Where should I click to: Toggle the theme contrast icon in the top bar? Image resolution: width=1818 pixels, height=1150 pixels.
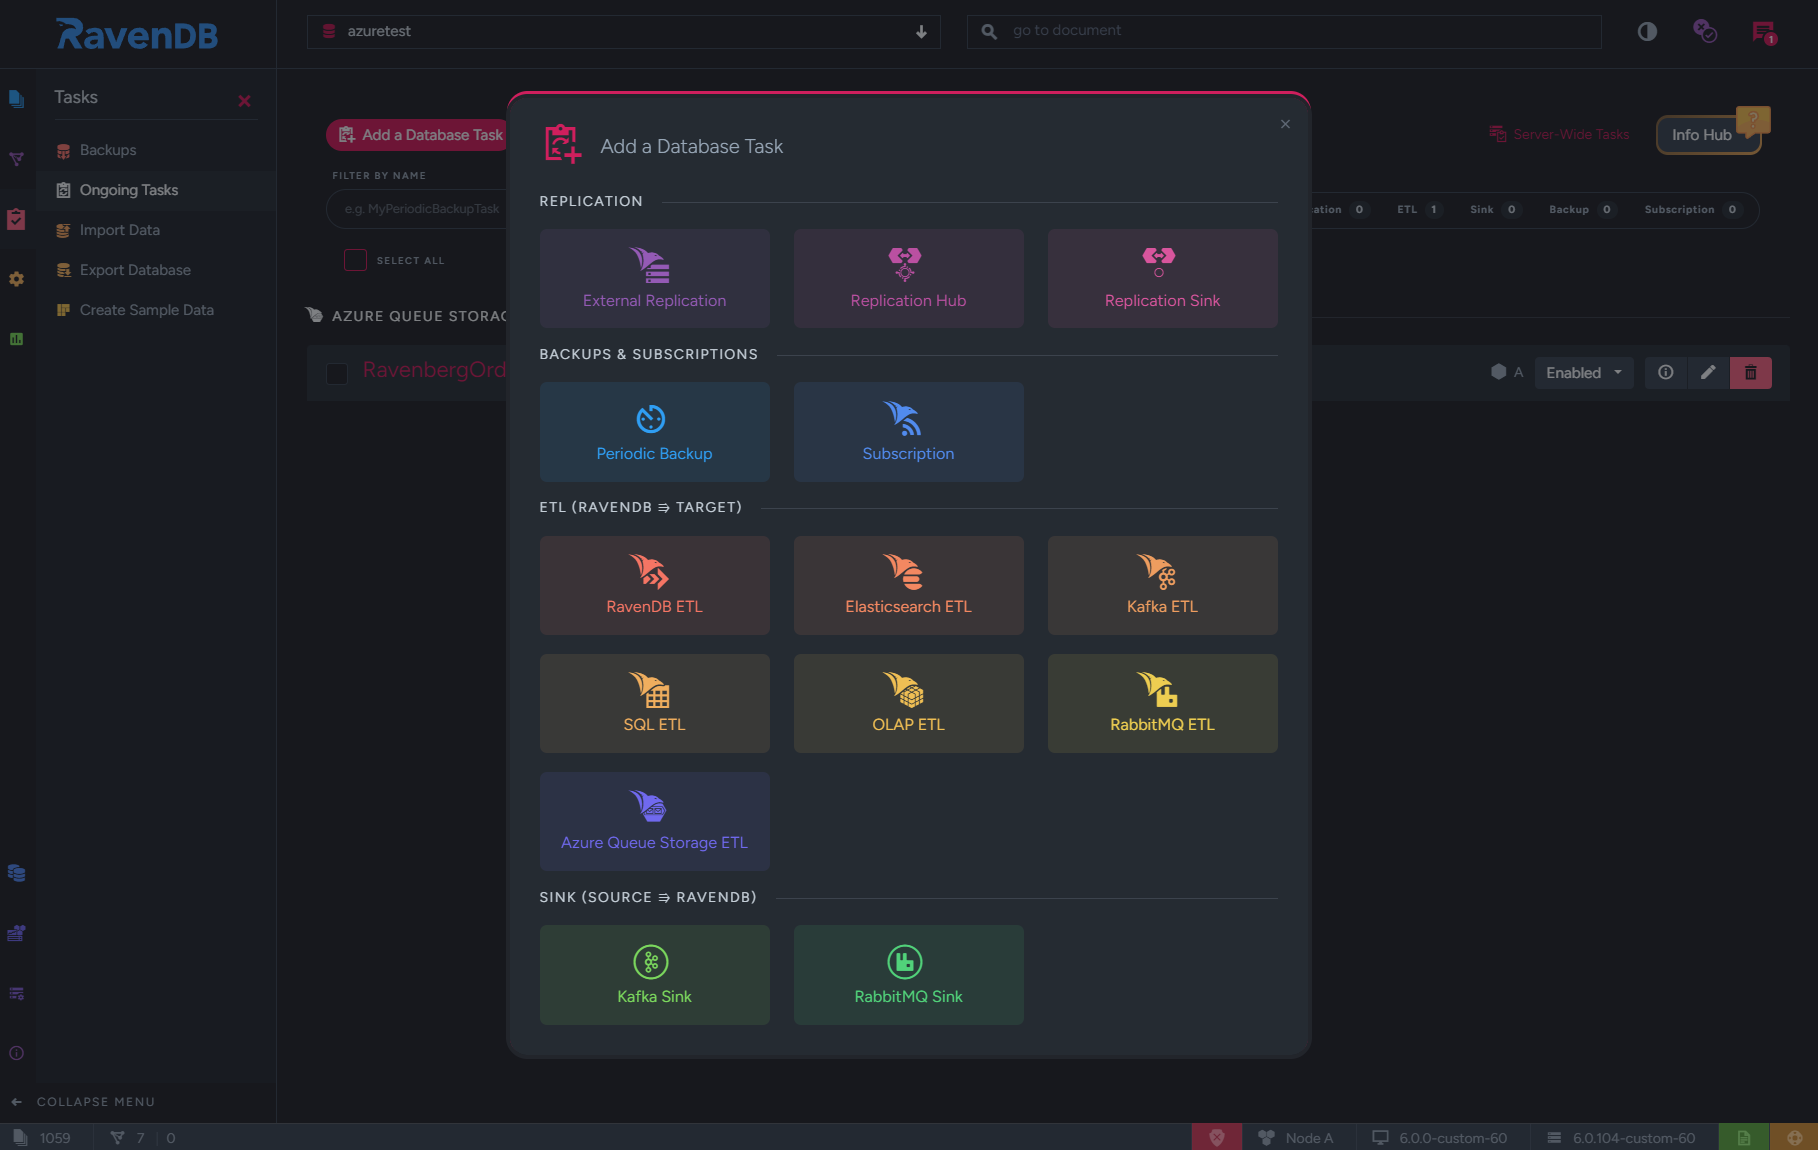tap(1647, 32)
